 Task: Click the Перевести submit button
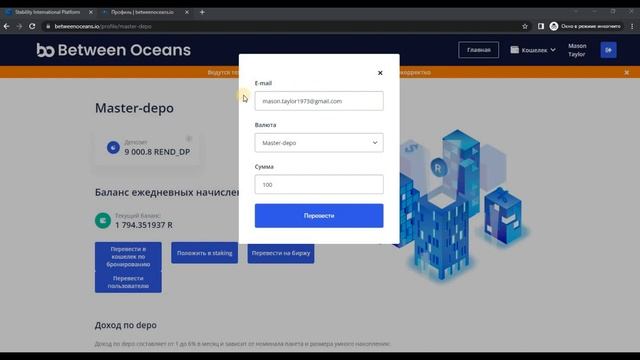point(319,216)
